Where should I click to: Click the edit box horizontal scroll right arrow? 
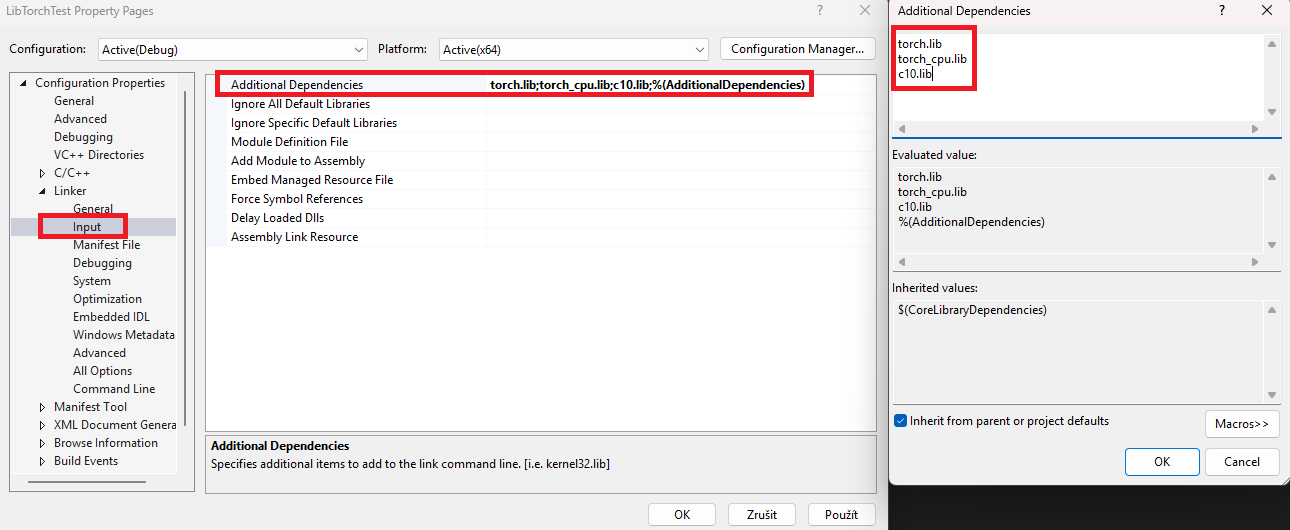click(1256, 129)
